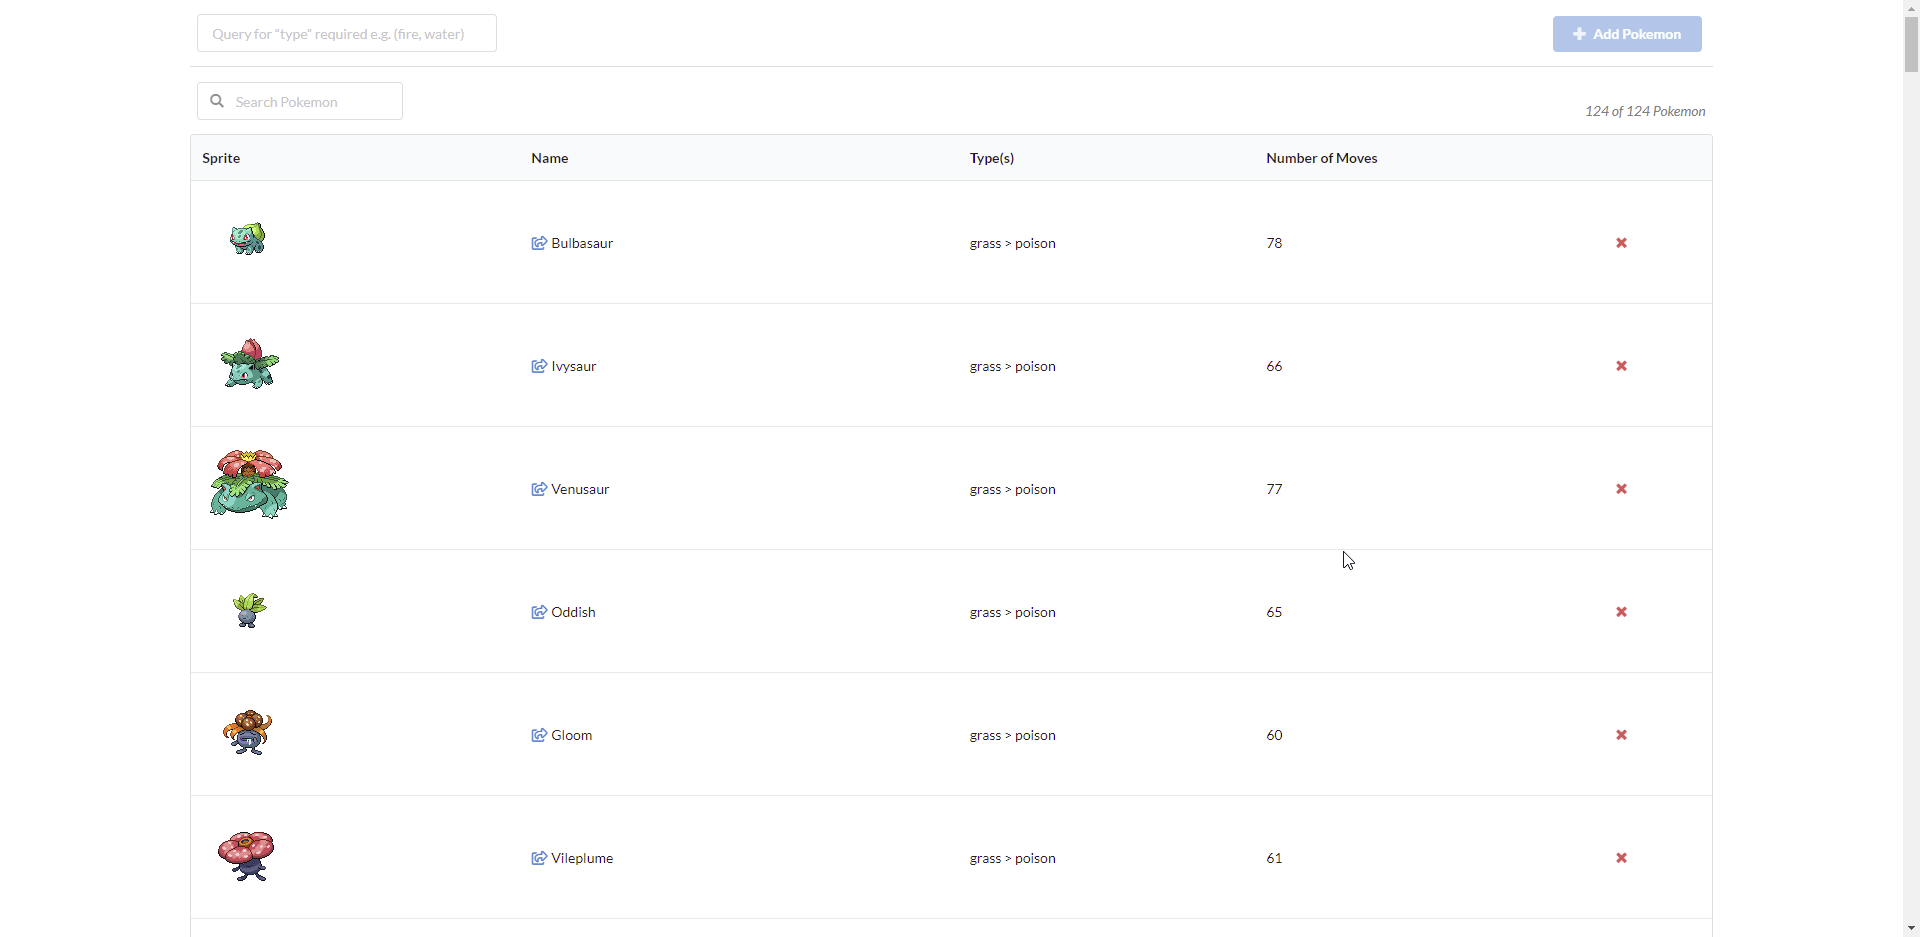1920x937 pixels.
Task: Delete Bulbasaur using the red X
Action: coord(1620,242)
